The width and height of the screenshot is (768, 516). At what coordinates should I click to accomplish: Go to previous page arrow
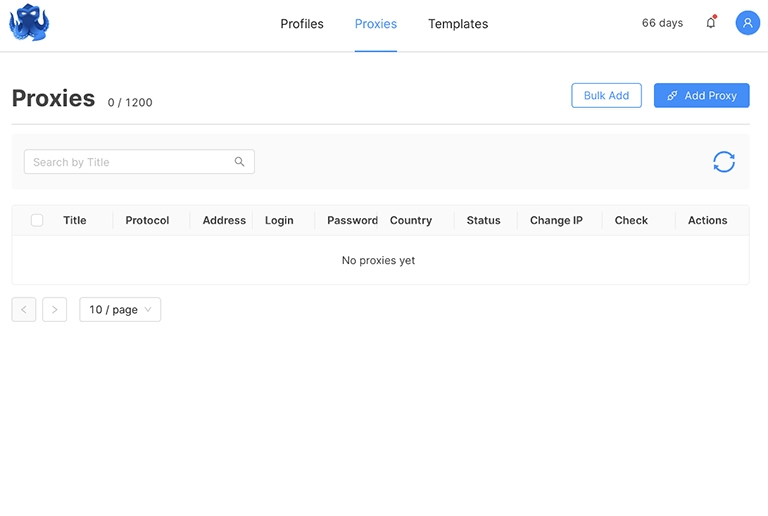[x=24, y=309]
